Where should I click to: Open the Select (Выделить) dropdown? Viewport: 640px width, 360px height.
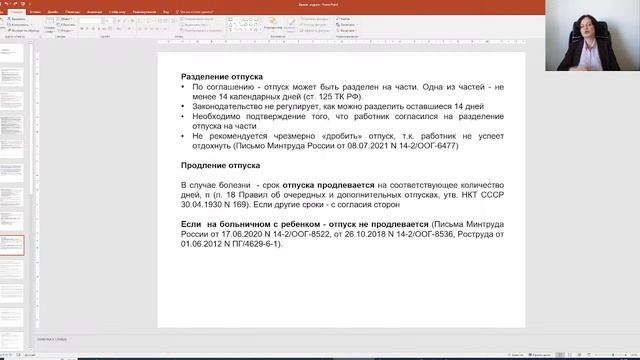(x=346, y=30)
